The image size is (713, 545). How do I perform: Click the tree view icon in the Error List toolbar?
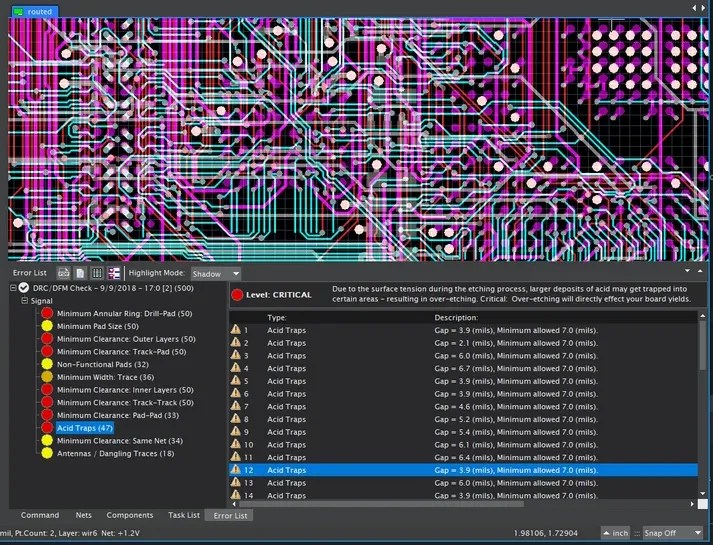[114, 273]
